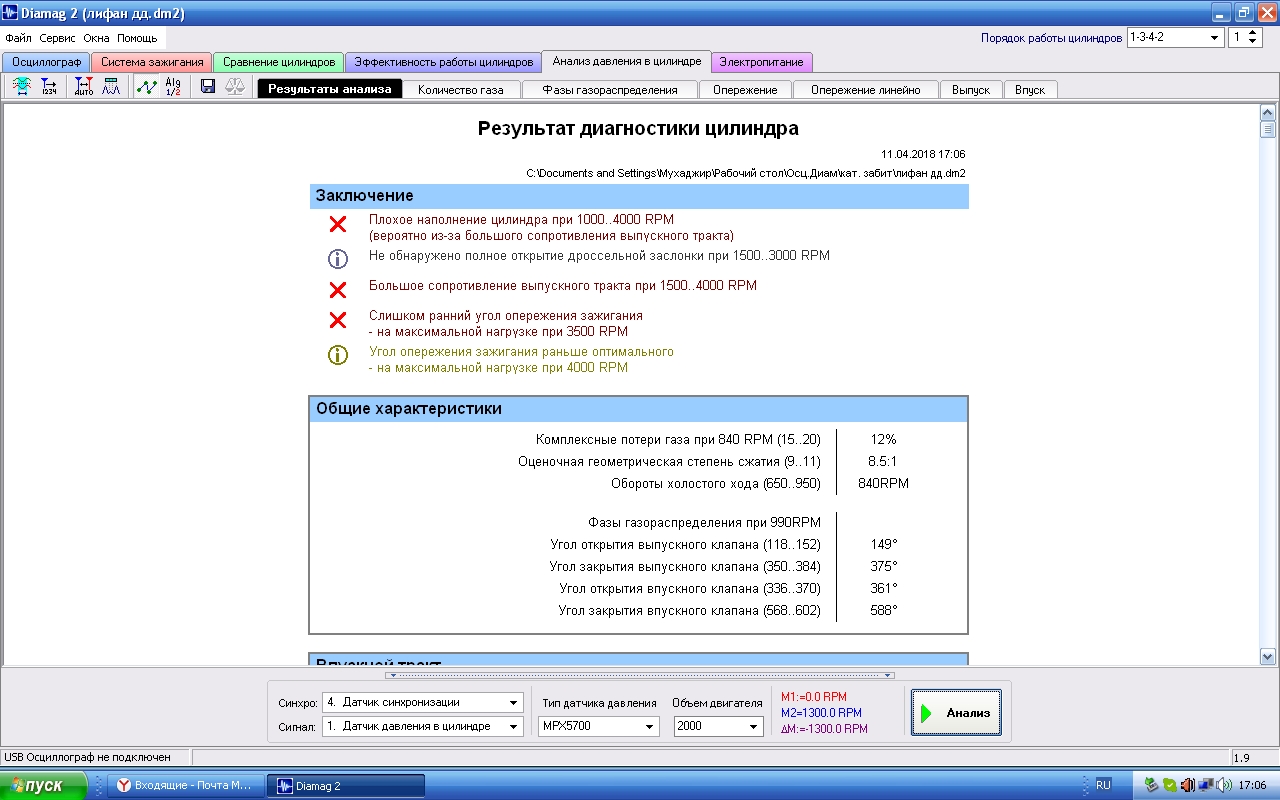Click the 12% gas losses value
The height and width of the screenshot is (800, 1280).
coord(883,439)
